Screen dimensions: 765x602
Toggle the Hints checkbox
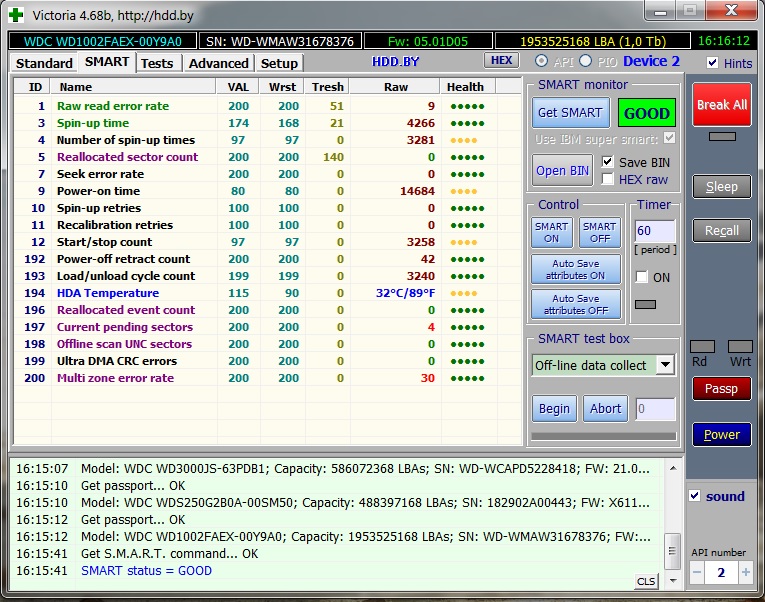coord(713,63)
